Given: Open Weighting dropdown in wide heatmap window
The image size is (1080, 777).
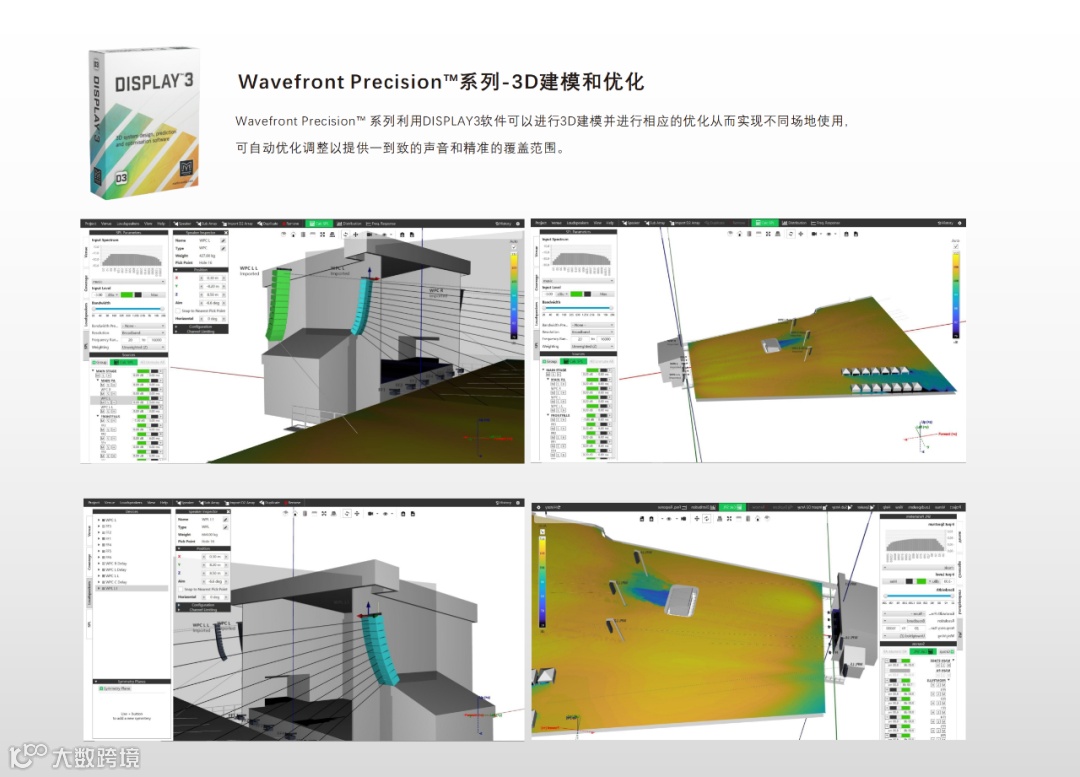Looking at the screenshot, I should (592, 346).
